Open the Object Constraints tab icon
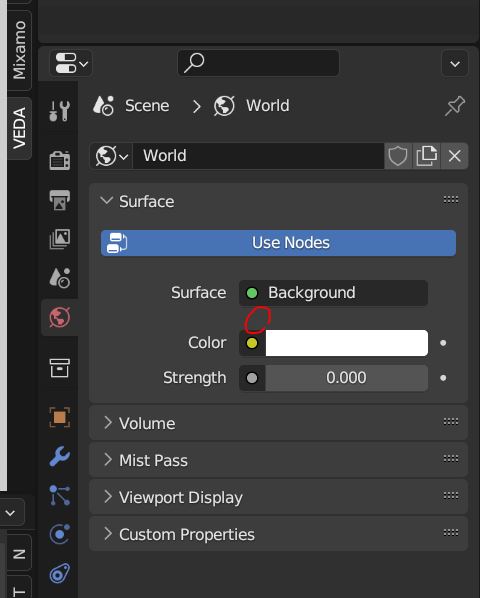This screenshot has width=480, height=598. pyautogui.click(x=59, y=573)
